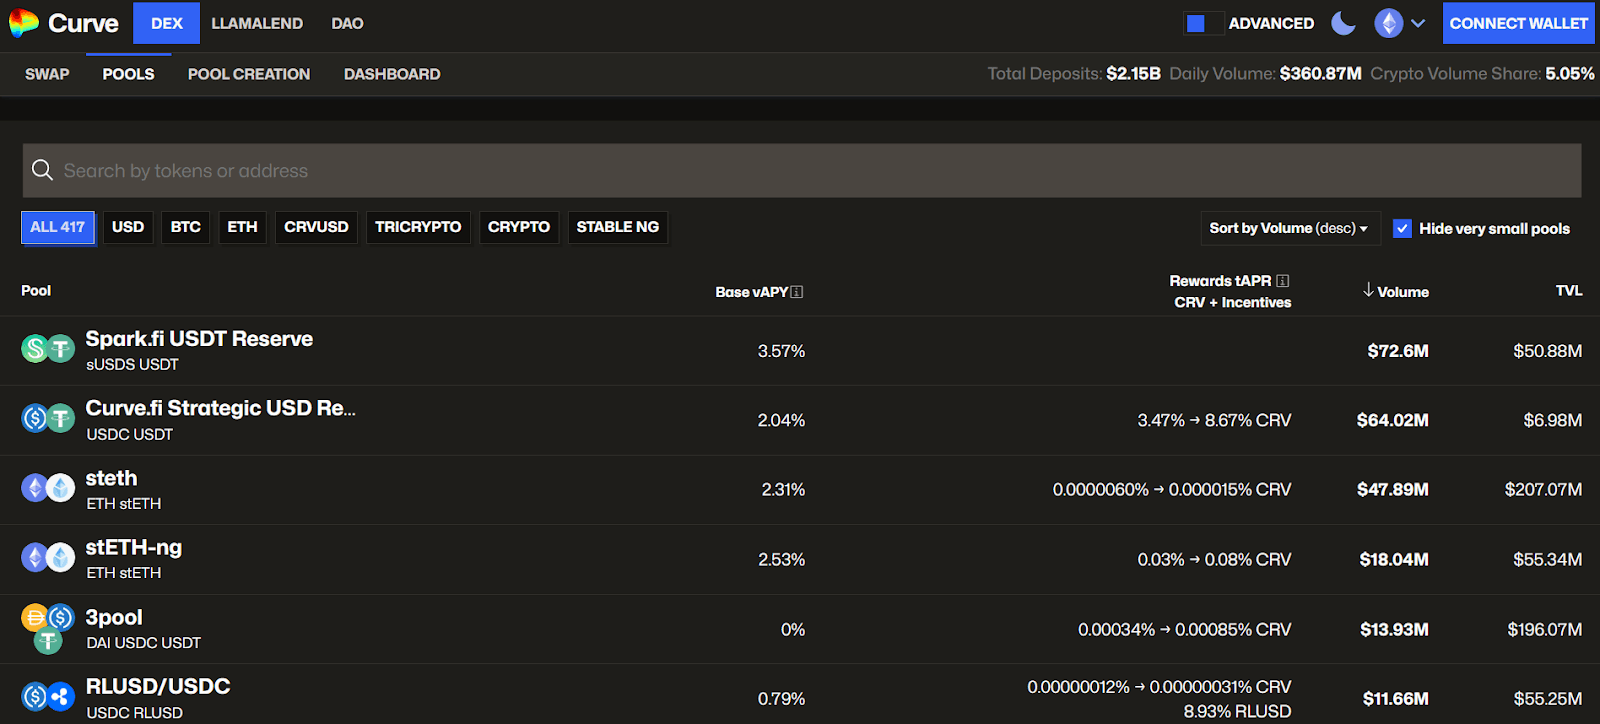Open Spark.fi USDT Reserve pool
This screenshot has height=724, width=1600.
(199, 339)
